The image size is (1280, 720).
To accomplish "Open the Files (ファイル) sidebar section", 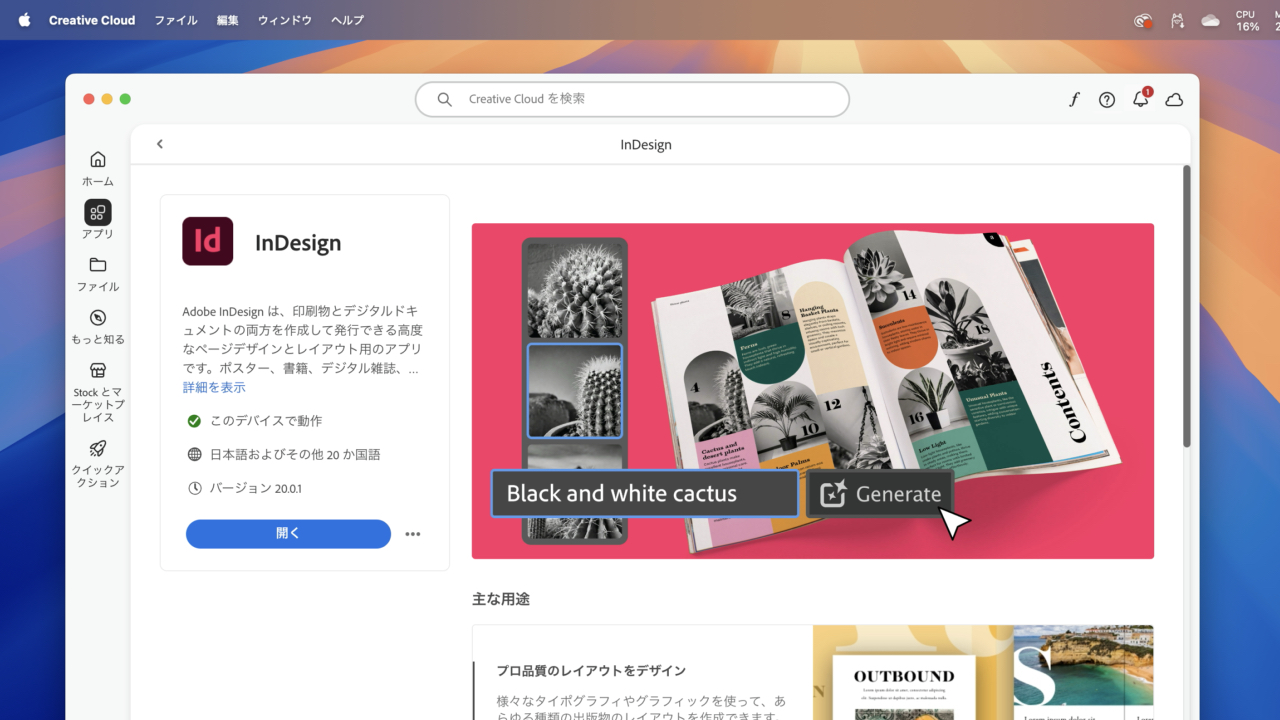I will point(98,274).
